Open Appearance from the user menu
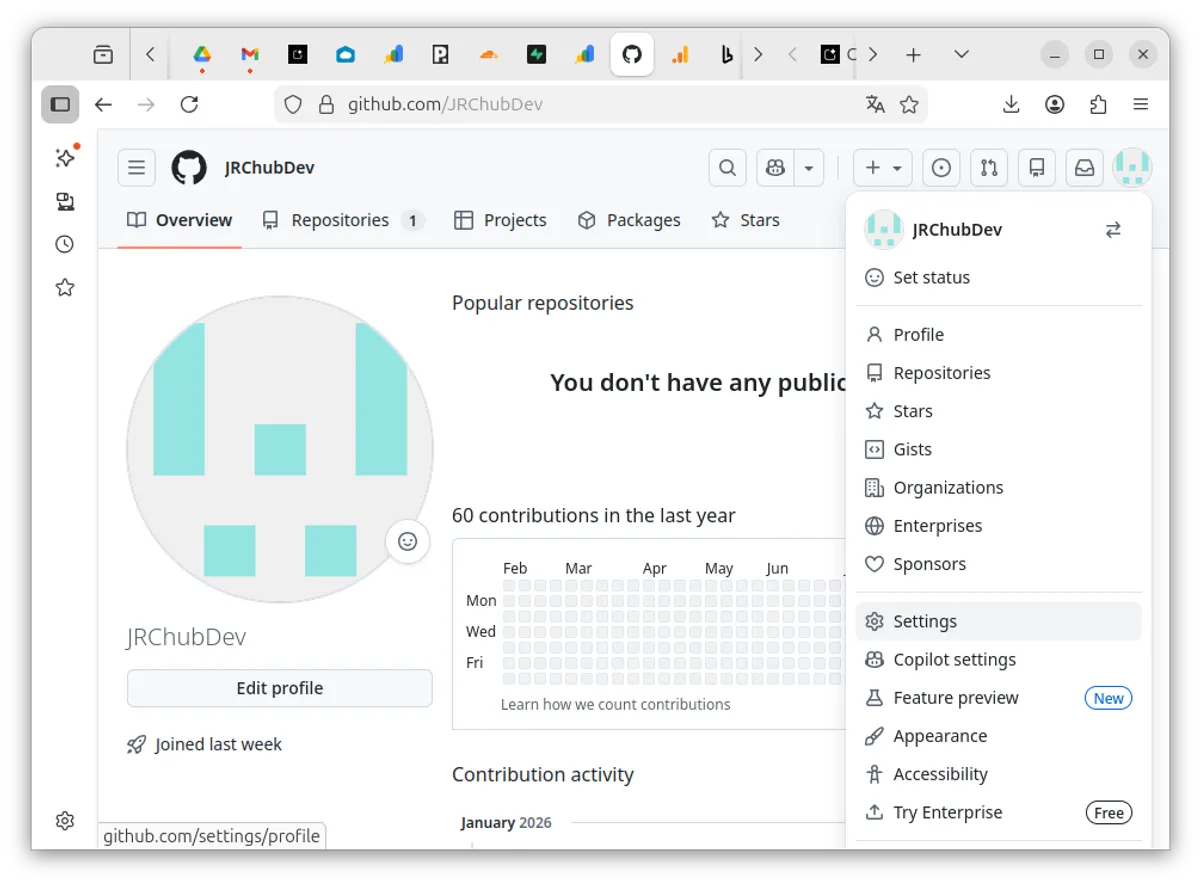Screen dimensions: 1200x884 [x=998, y=736]
